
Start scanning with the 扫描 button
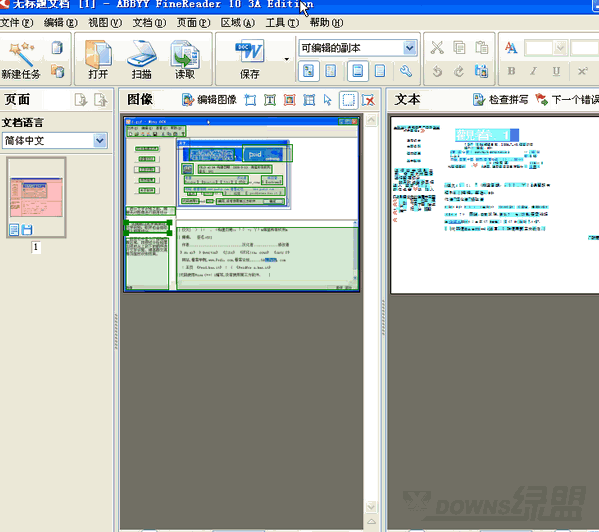(141, 60)
